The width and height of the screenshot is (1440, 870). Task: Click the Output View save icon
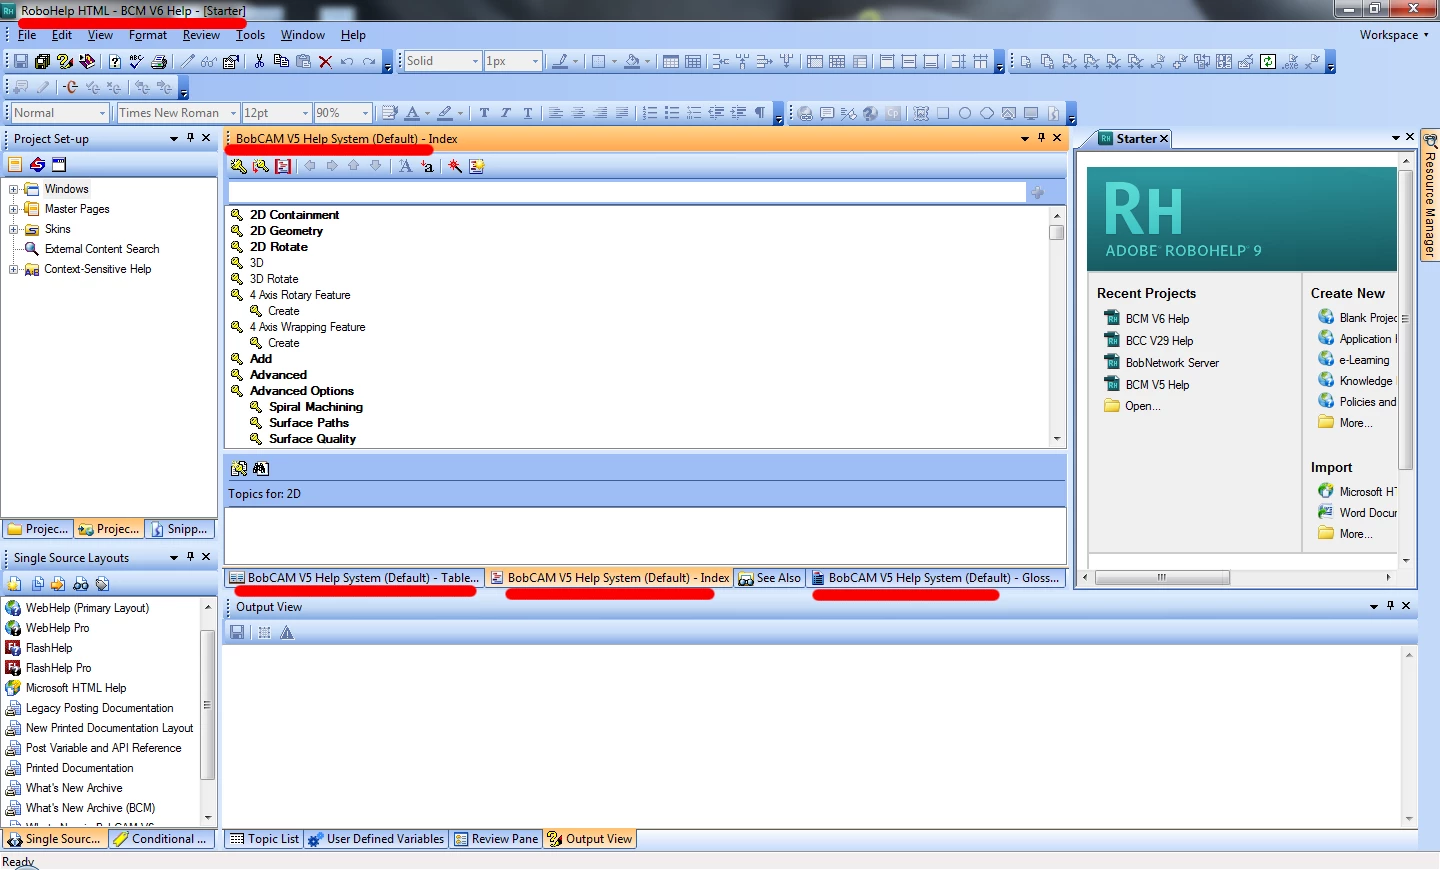238,632
